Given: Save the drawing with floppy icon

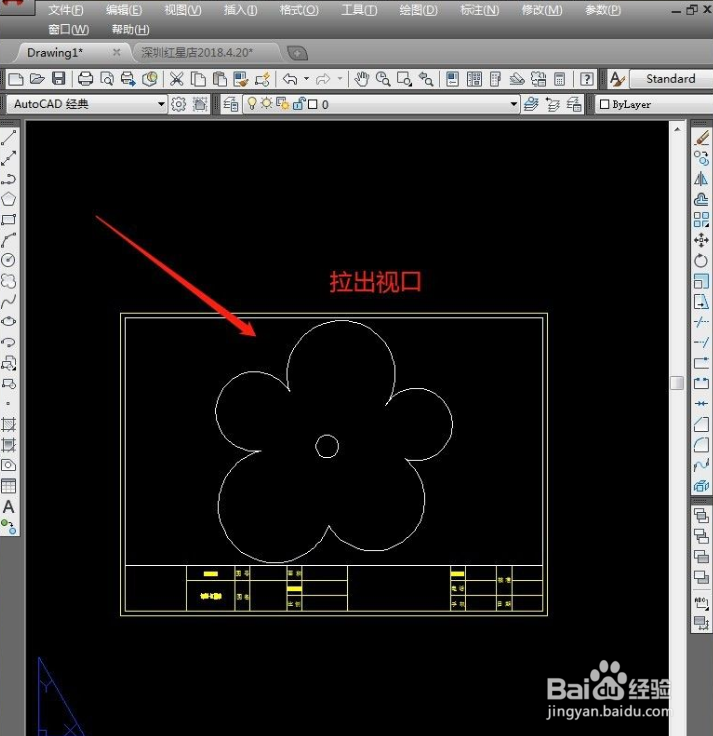Looking at the screenshot, I should tap(59, 79).
